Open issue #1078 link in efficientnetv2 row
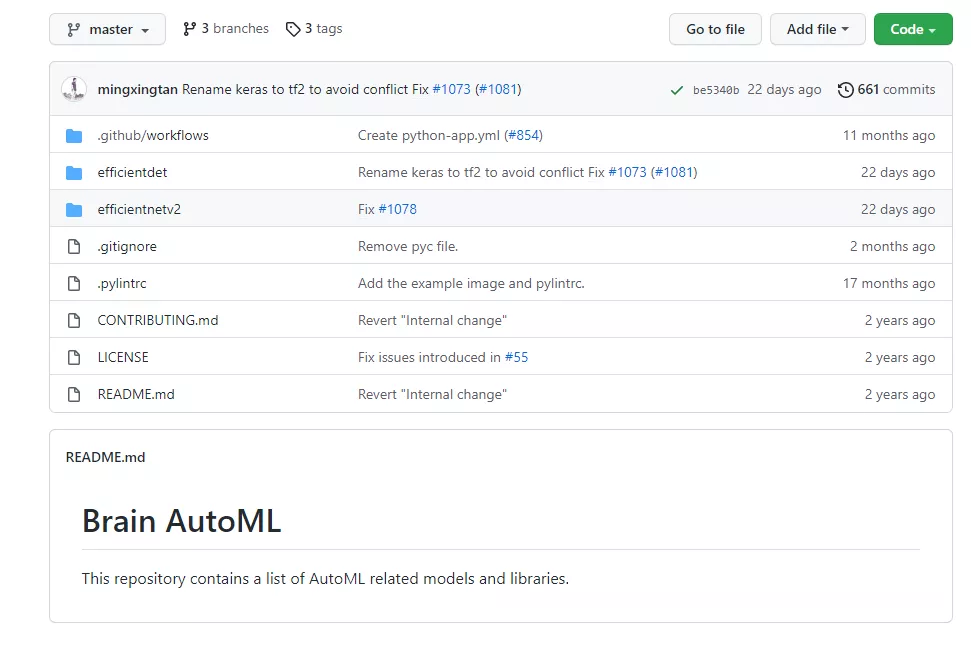The height and width of the screenshot is (645, 971). 397,209
